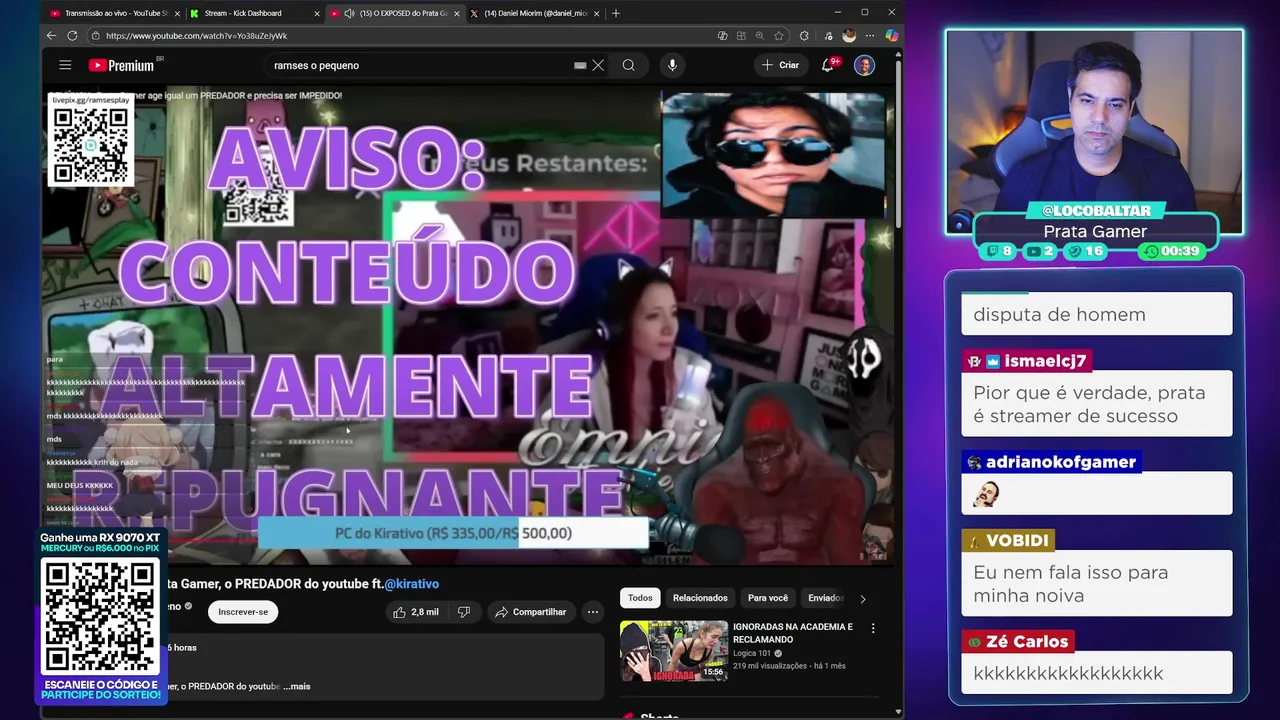Show more filter chips with right chevron
Image resolution: width=1280 pixels, height=720 pixels.
tap(863, 598)
